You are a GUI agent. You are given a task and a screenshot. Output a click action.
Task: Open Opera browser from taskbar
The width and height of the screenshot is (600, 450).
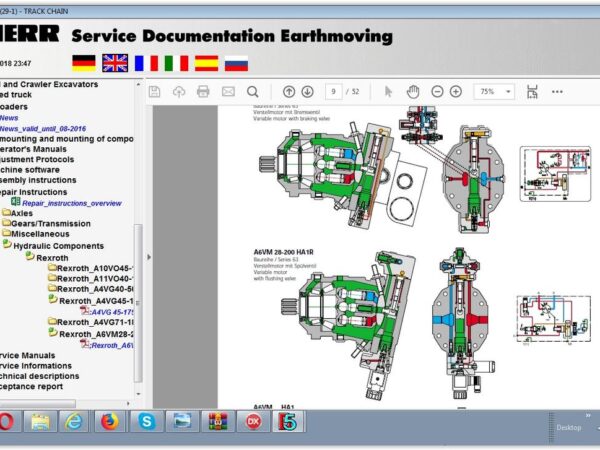7,422
